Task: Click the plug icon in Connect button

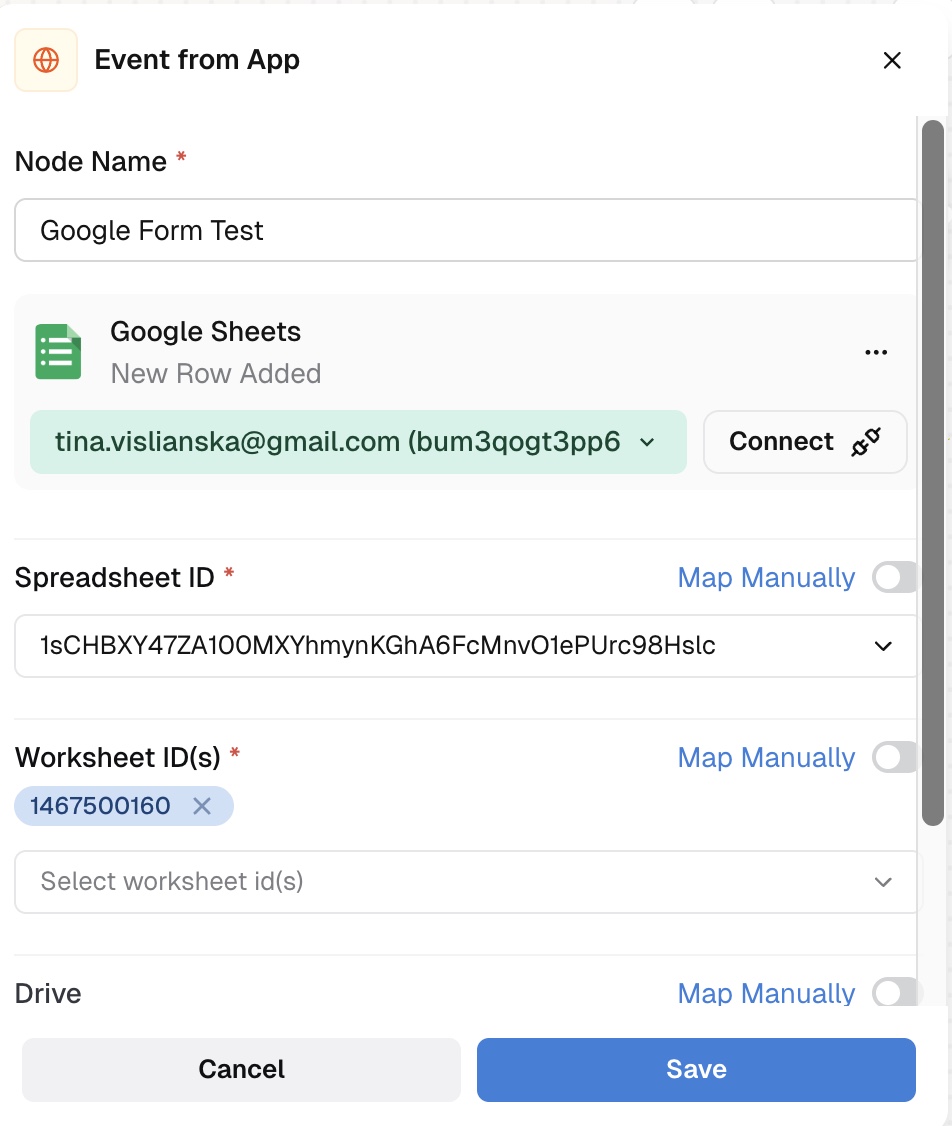Action: [x=866, y=442]
